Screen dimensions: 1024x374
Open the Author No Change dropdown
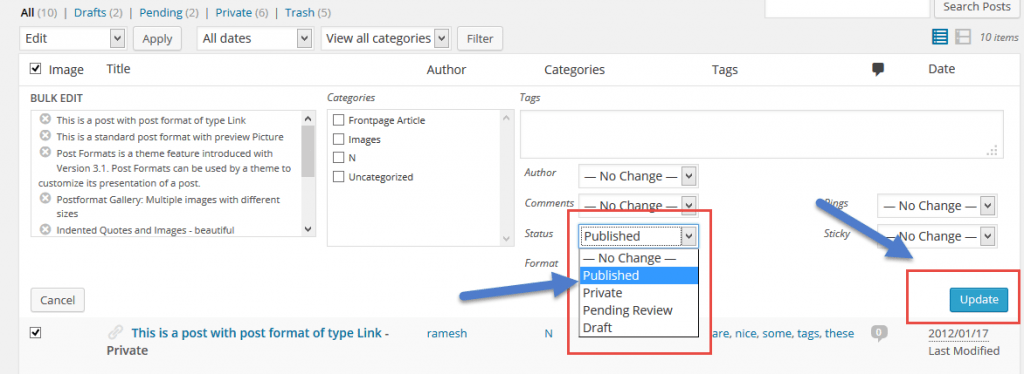(638, 176)
